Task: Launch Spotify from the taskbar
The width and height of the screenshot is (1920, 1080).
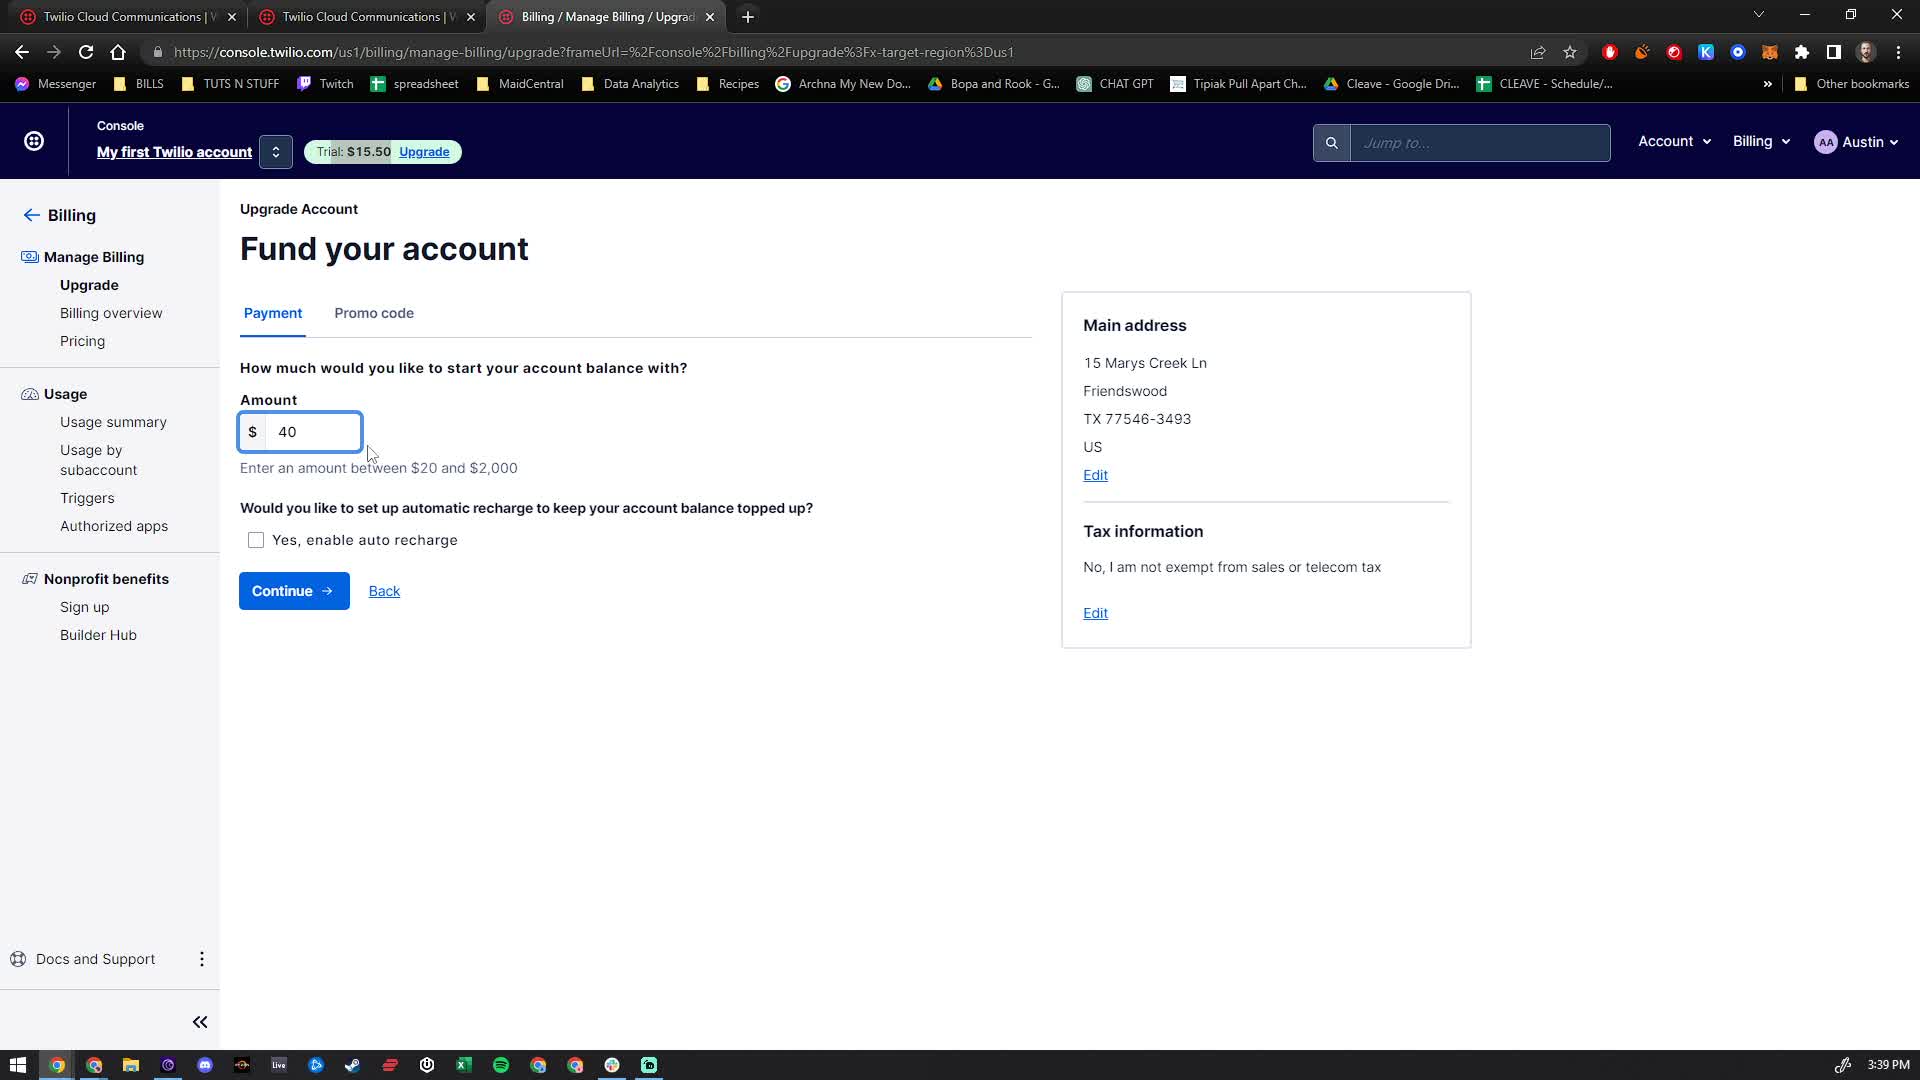Action: 501,1065
